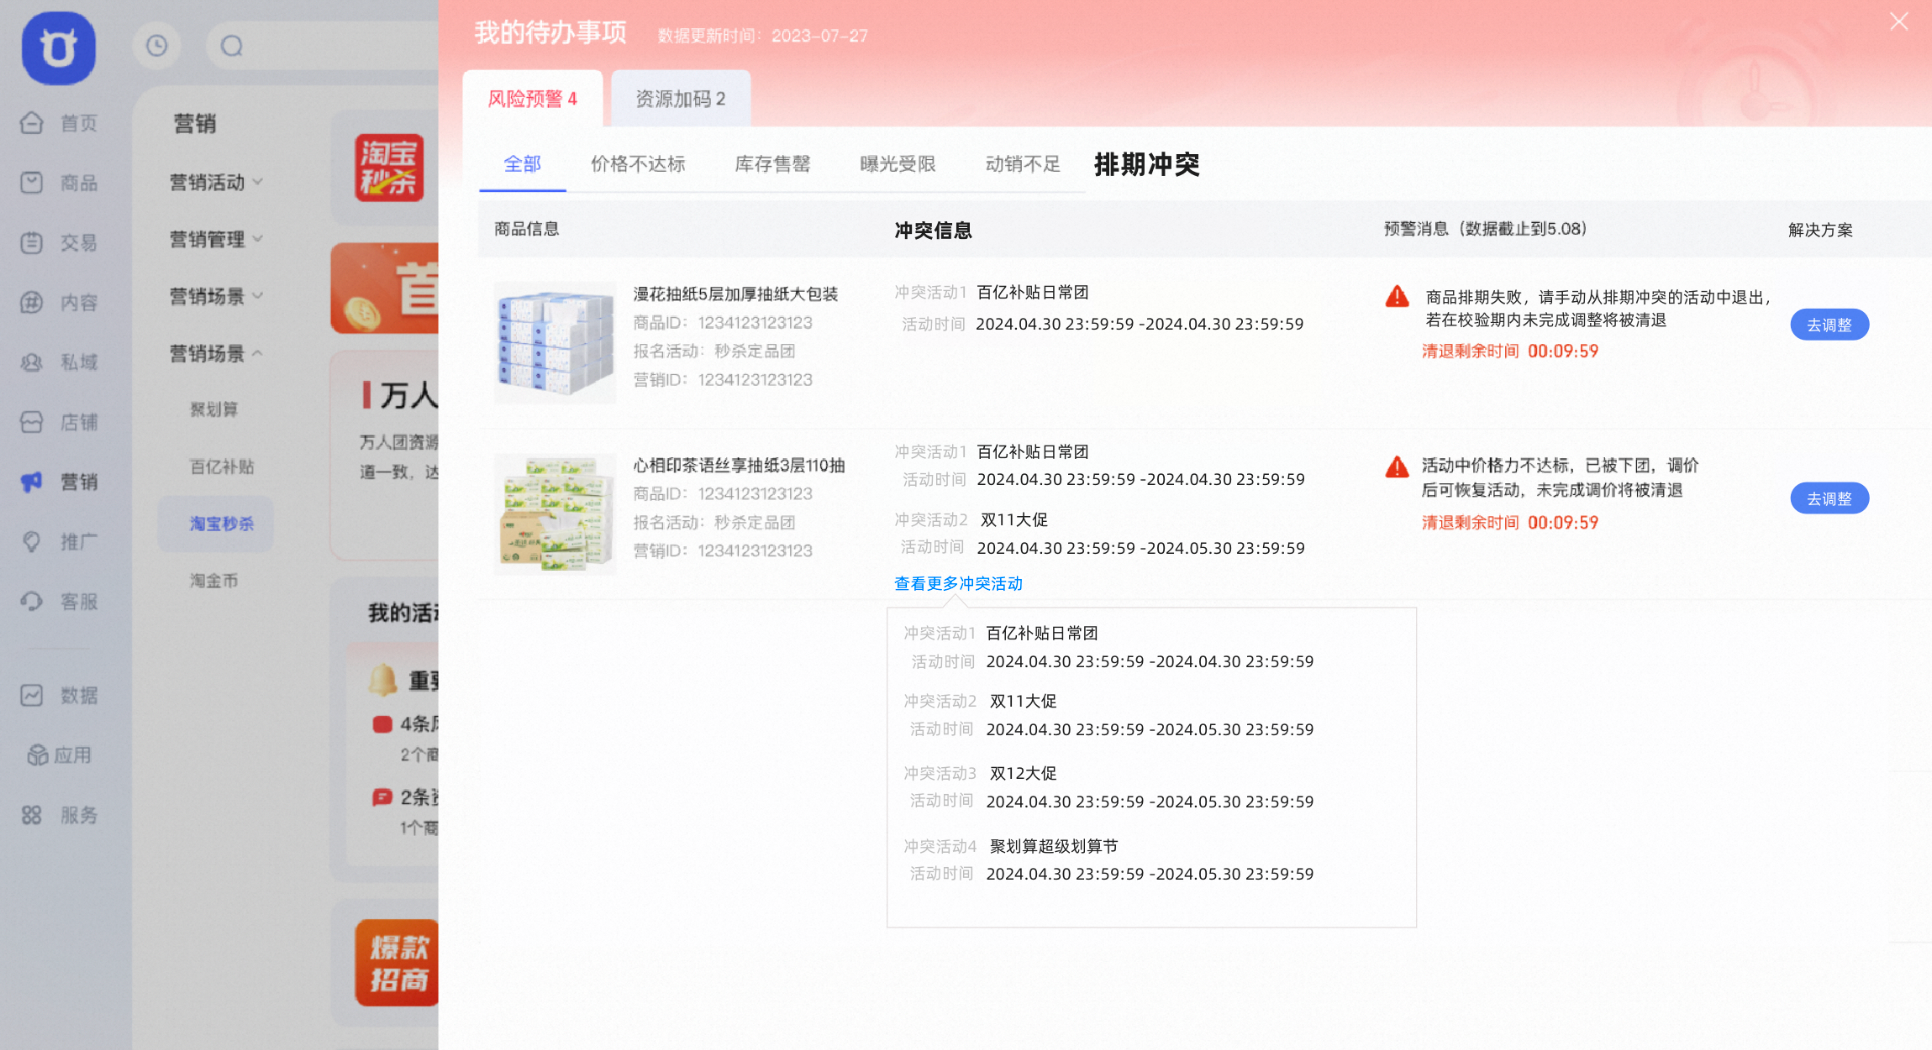The width and height of the screenshot is (1932, 1050).
Task: Open 营销 marketing in sidebar
Action: 60,482
